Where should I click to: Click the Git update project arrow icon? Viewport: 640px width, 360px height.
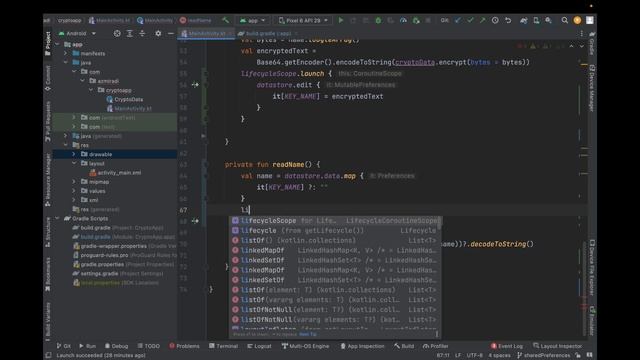[458, 20]
